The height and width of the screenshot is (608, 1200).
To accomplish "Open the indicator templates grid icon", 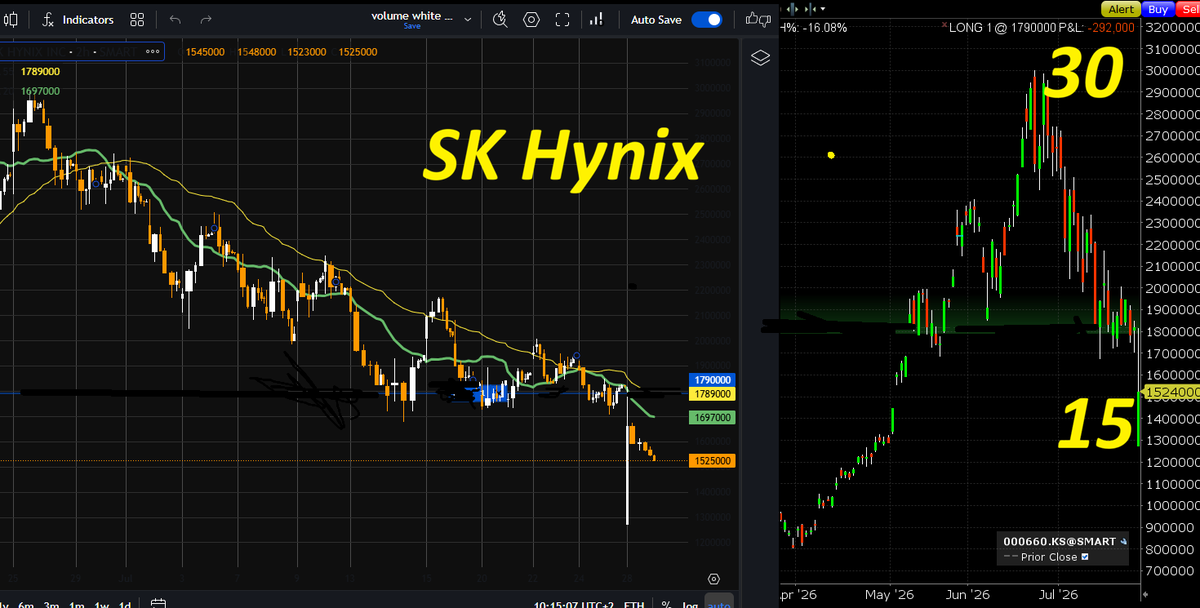I will [138, 19].
